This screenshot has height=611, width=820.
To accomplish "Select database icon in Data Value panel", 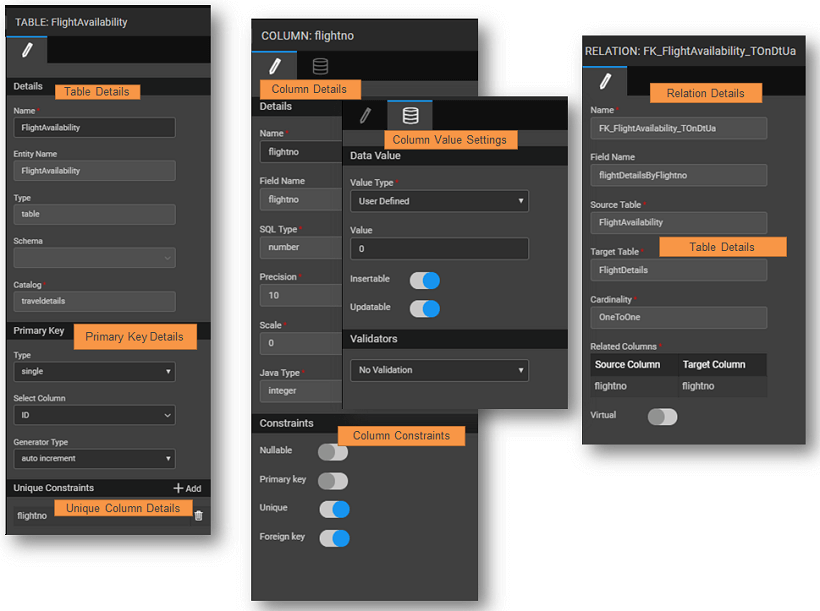I will click(410, 115).
